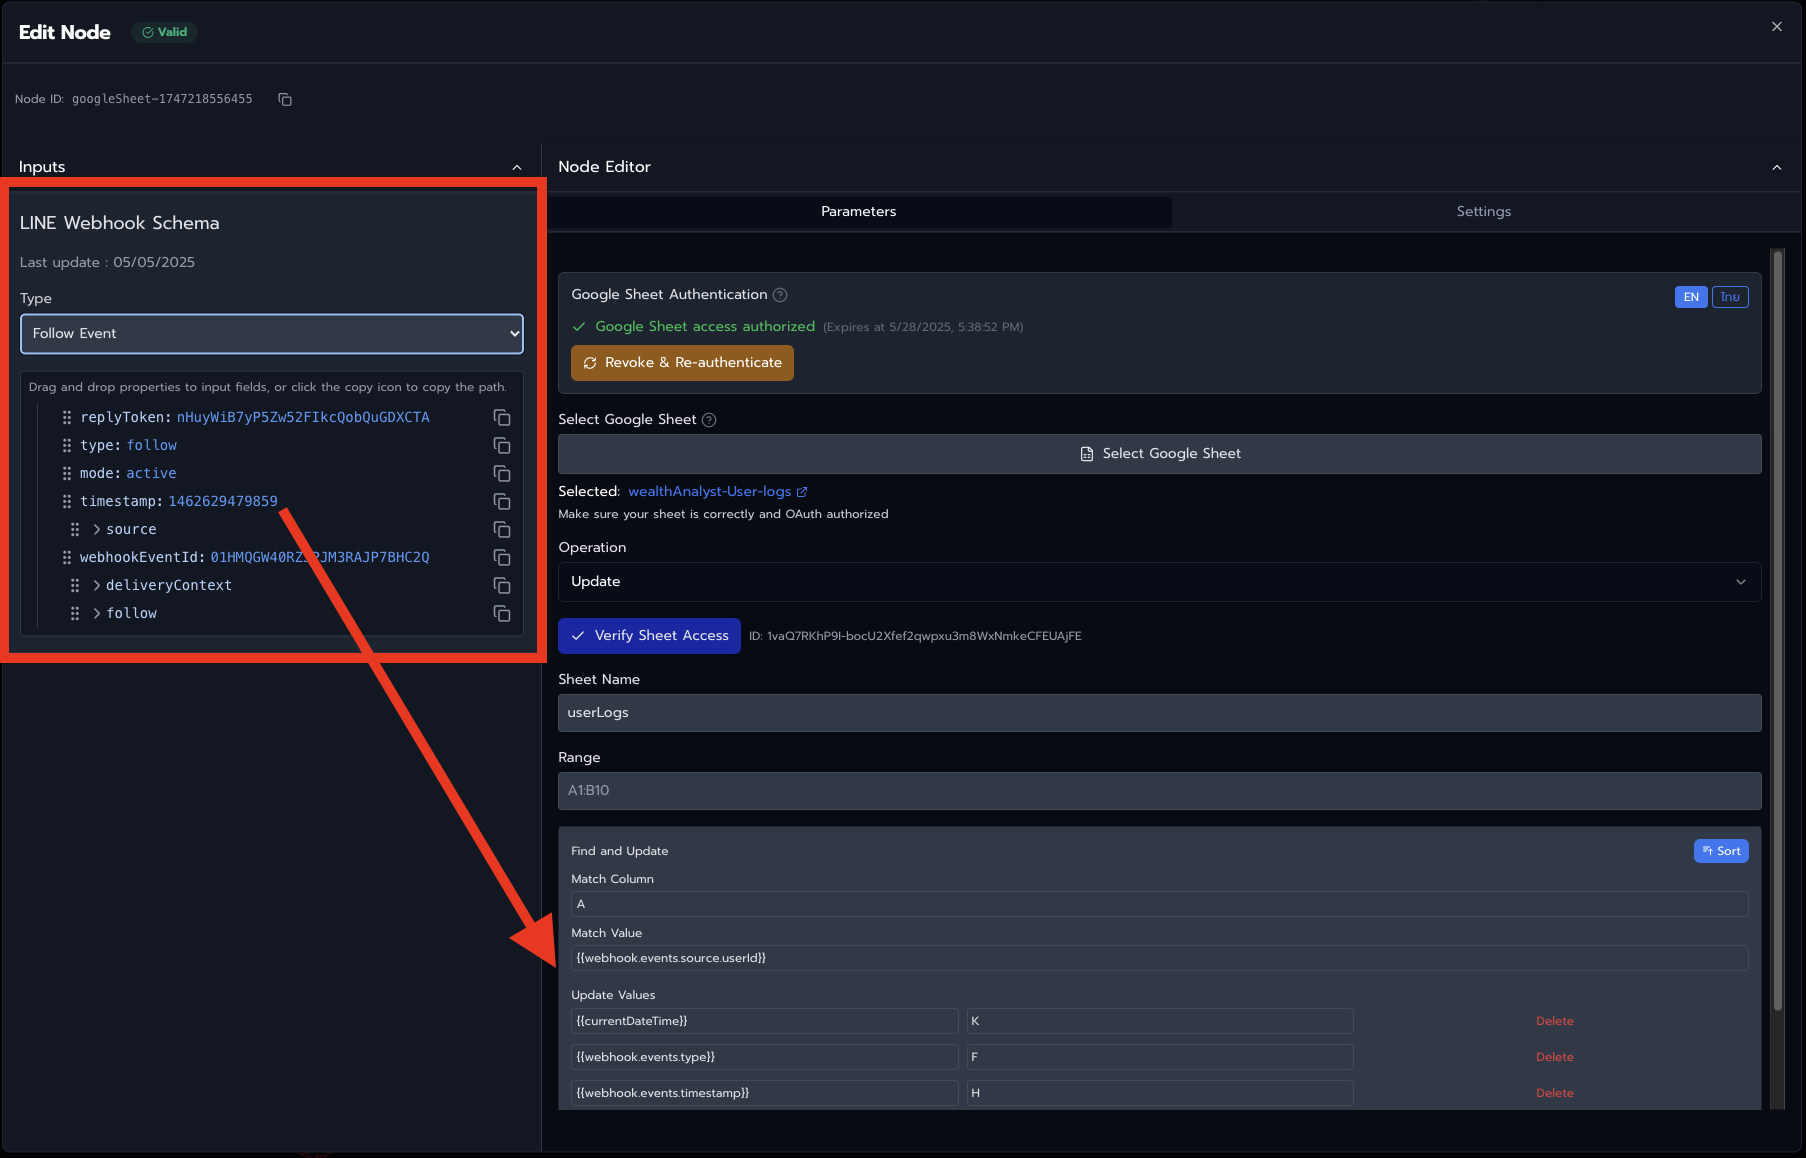
Task: Click the Match Value input field
Action: click(x=1159, y=958)
